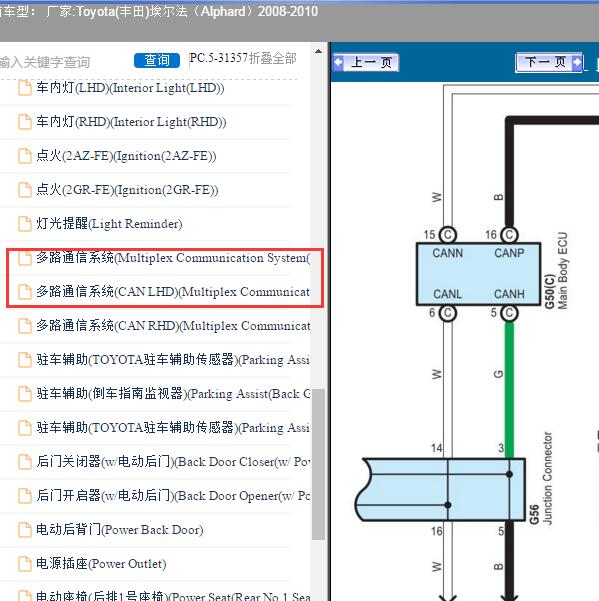Click CANL pin 6 connector circle
The height and width of the screenshot is (601, 599).
pyautogui.click(x=447, y=313)
